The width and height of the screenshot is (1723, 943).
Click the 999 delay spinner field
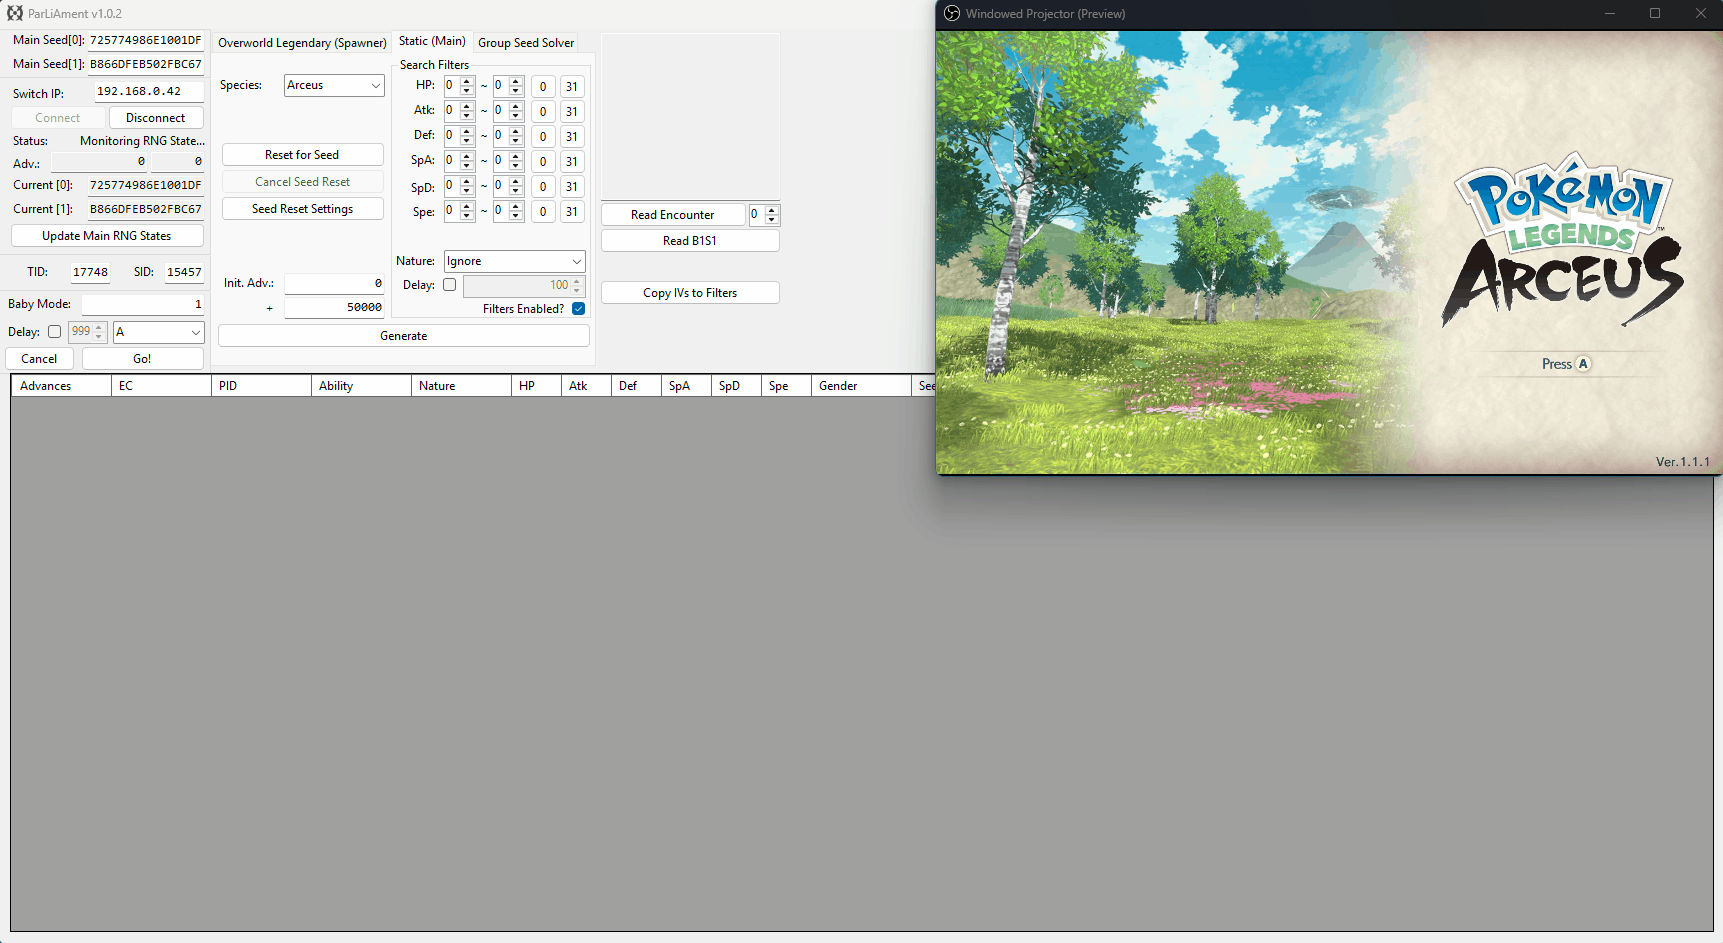tap(87, 332)
